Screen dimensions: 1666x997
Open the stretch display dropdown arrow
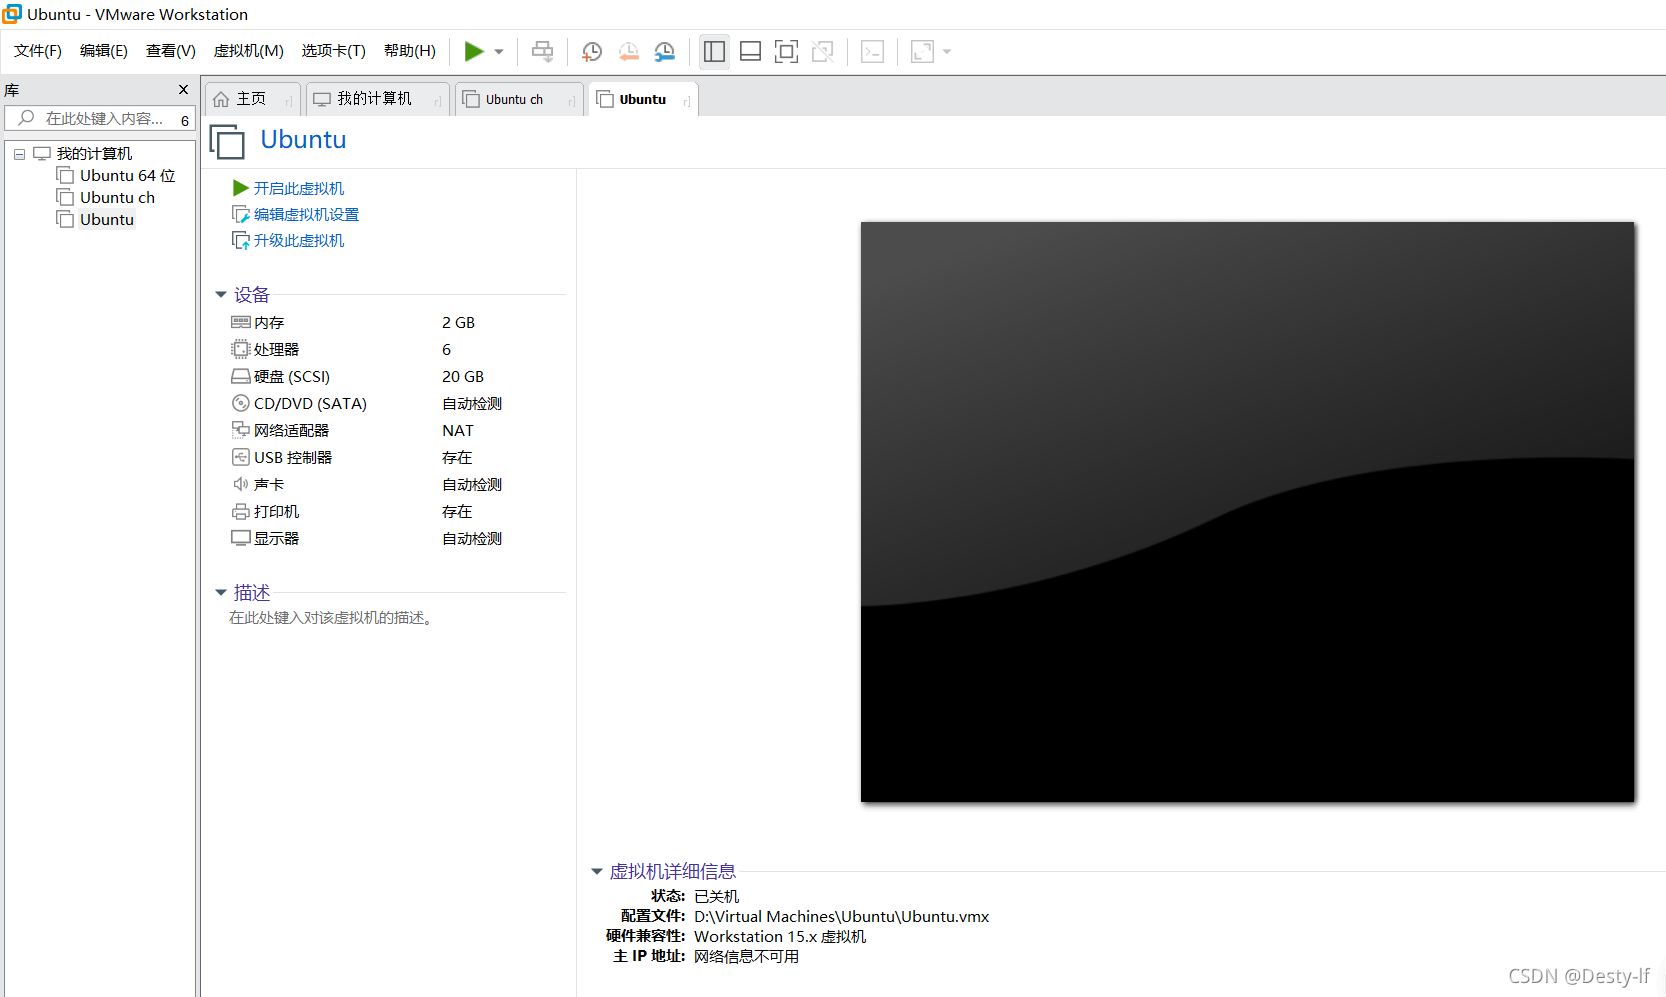coord(947,52)
